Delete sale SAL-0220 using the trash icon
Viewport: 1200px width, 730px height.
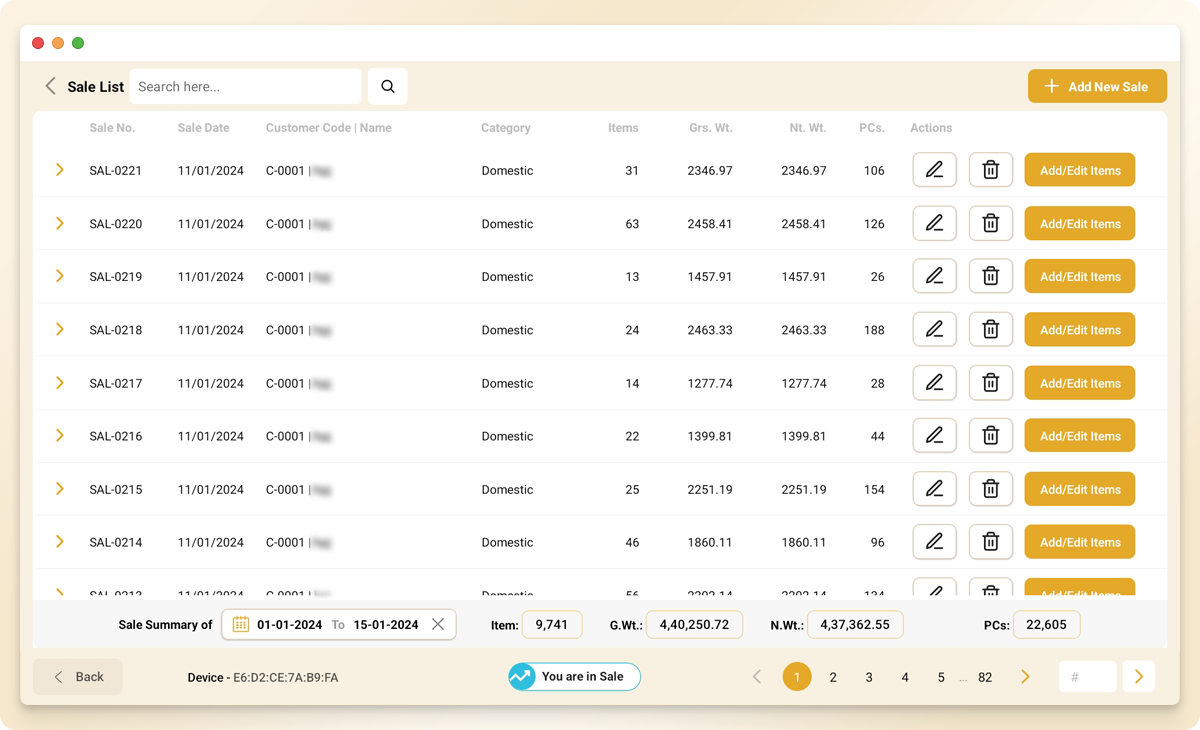point(990,223)
